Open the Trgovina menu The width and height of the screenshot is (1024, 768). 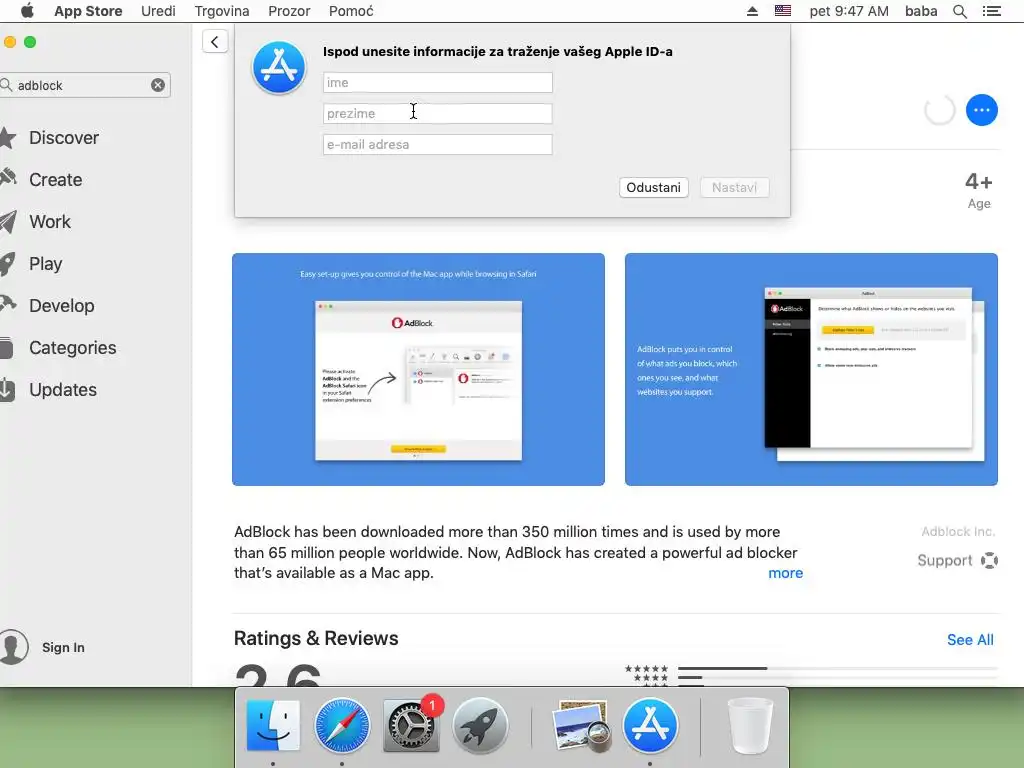click(222, 11)
